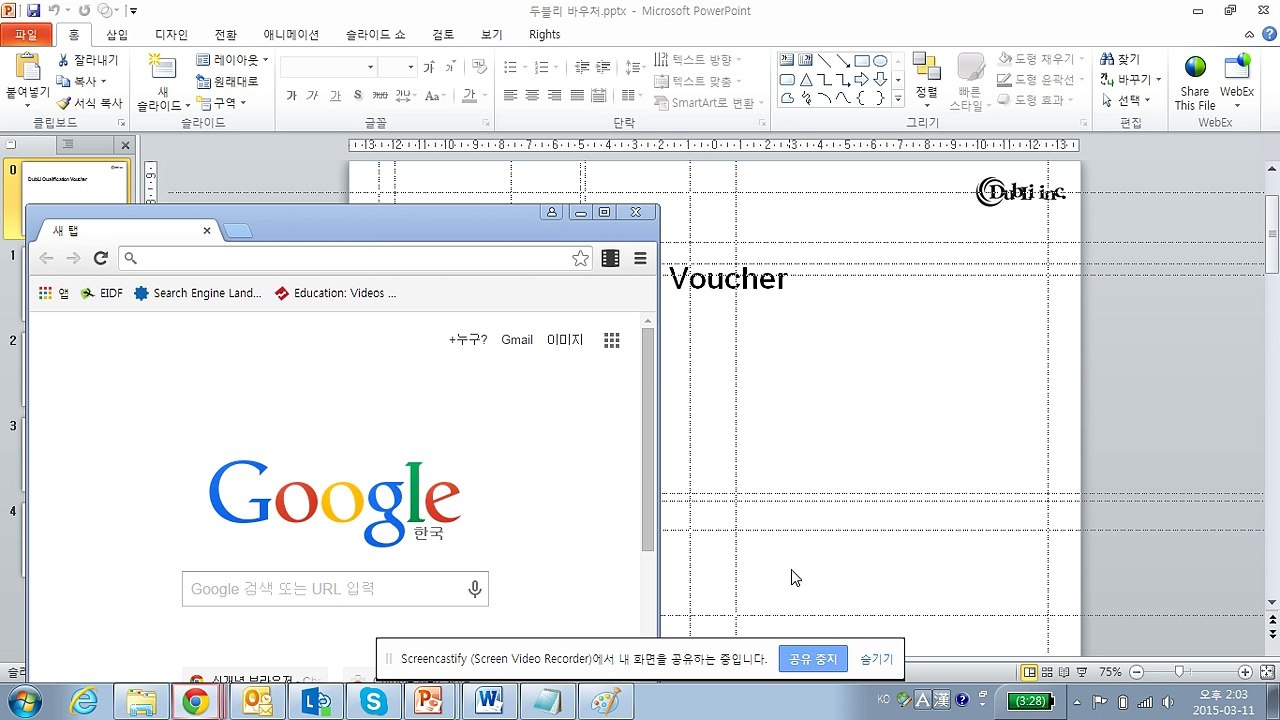The width and height of the screenshot is (1280, 720).
Task: Click Find (찾기) binoculars button
Action: [1120, 60]
